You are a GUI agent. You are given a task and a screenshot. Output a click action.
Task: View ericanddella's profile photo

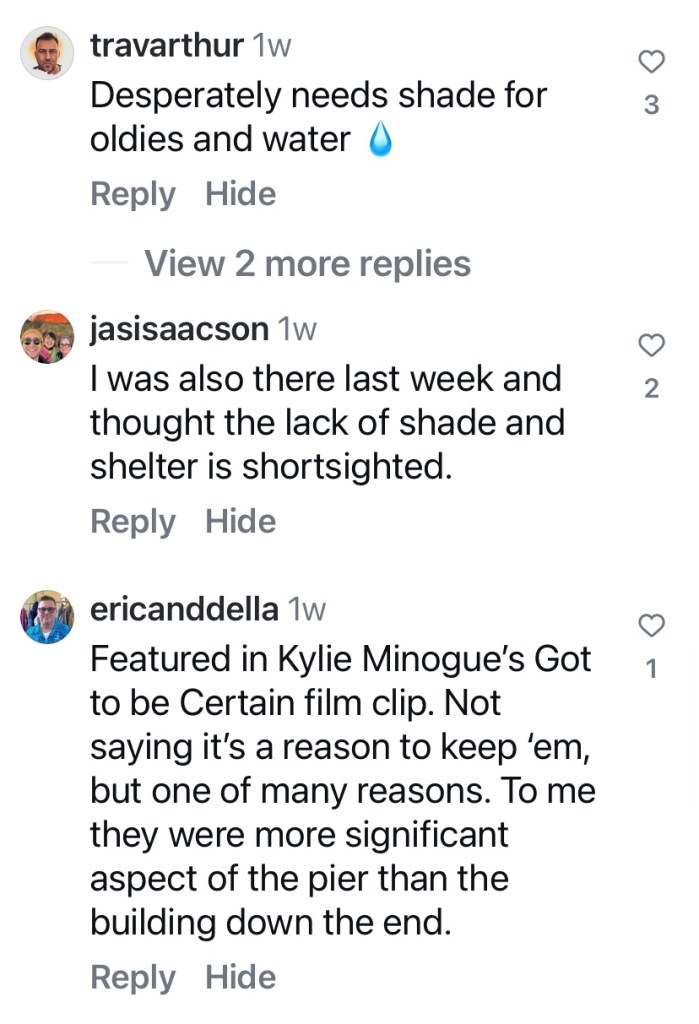[x=47, y=616]
